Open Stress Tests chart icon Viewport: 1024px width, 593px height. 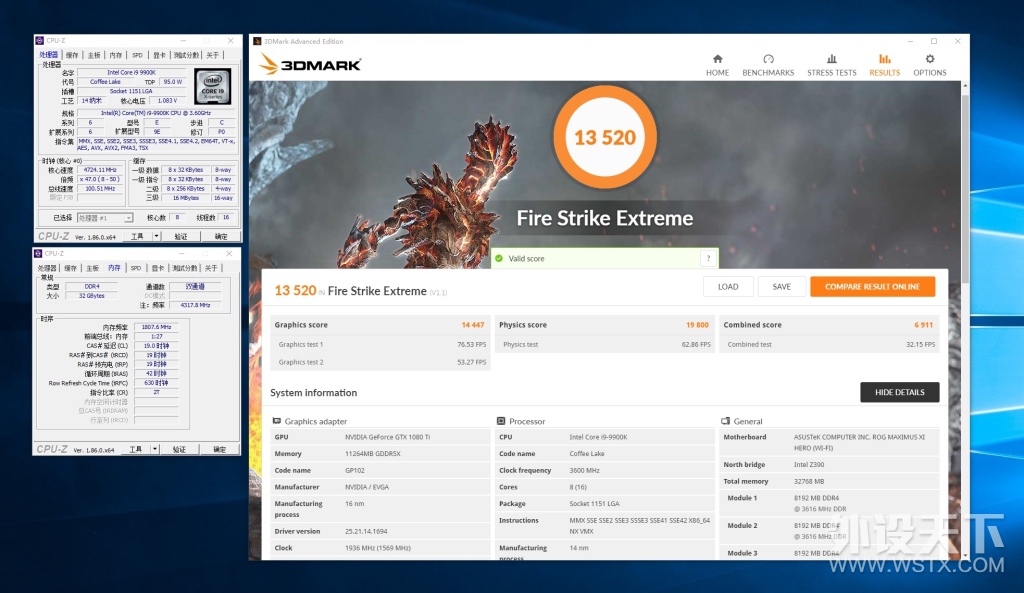pyautogui.click(x=831, y=59)
